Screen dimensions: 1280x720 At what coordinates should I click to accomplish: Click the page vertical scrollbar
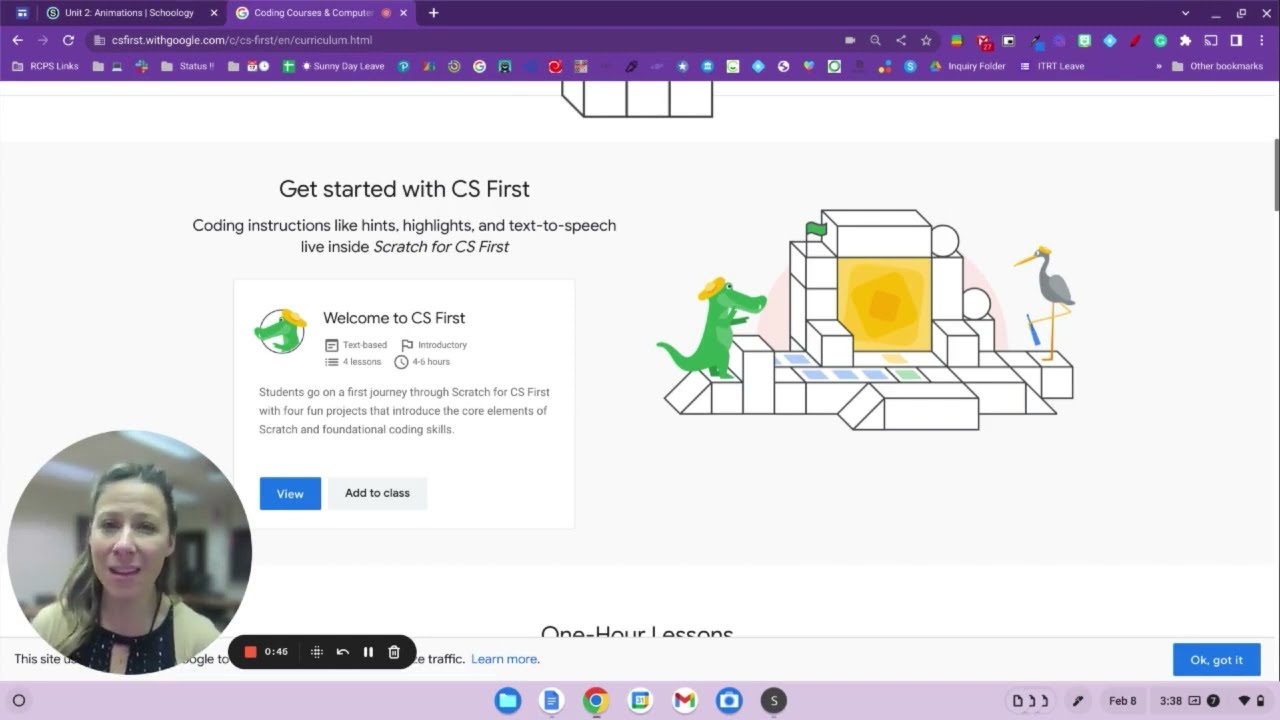(1276, 175)
